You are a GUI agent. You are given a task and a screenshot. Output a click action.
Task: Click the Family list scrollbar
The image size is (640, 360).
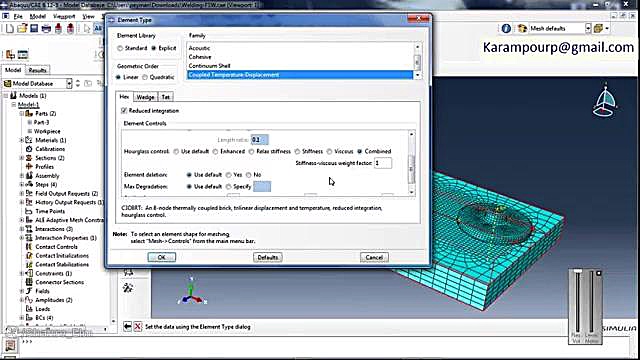coord(417,61)
